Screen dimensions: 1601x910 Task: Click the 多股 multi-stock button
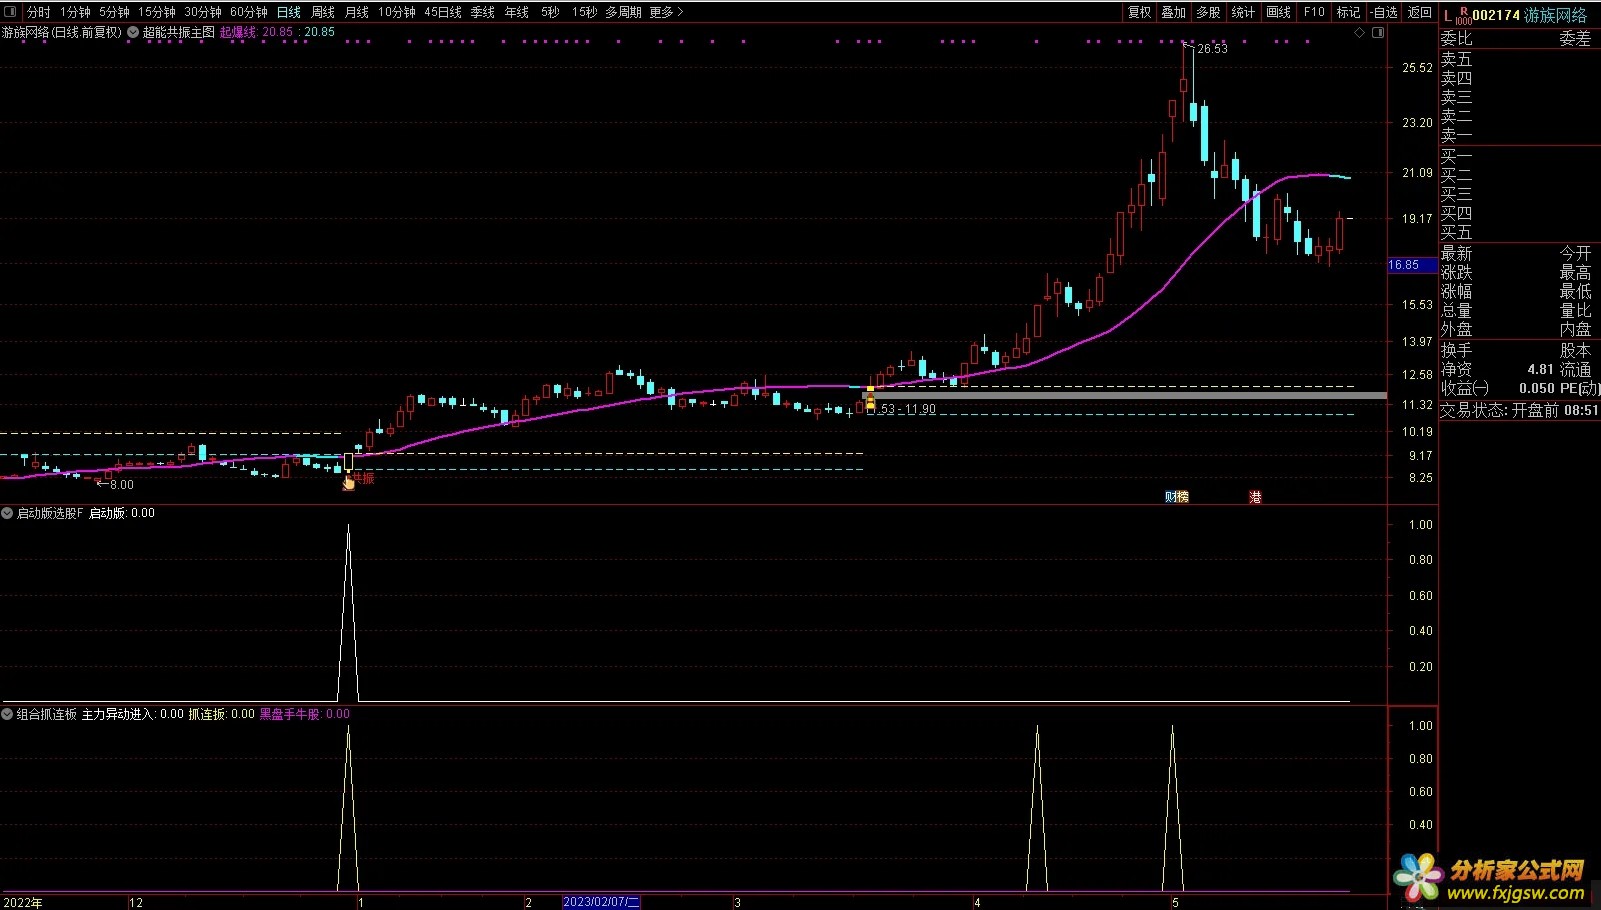point(1209,12)
